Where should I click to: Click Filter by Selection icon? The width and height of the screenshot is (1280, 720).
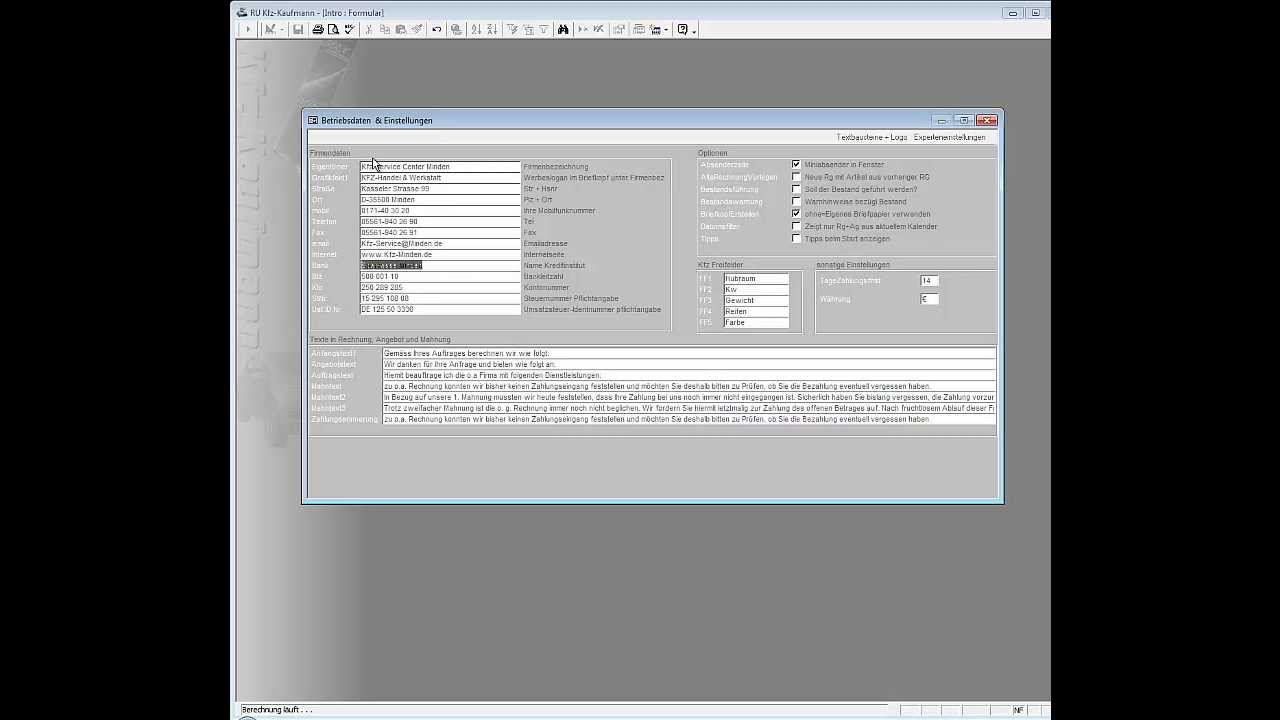pyautogui.click(x=512, y=30)
